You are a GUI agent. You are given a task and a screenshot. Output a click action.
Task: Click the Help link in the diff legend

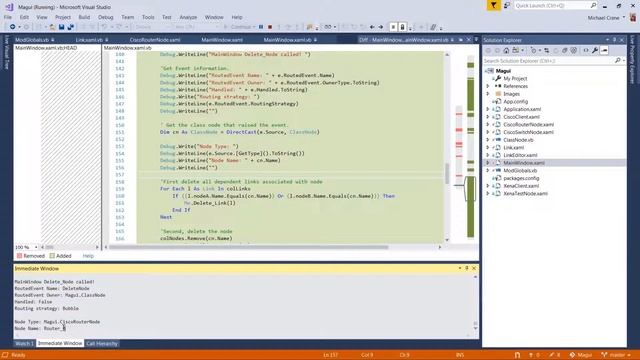point(88,256)
